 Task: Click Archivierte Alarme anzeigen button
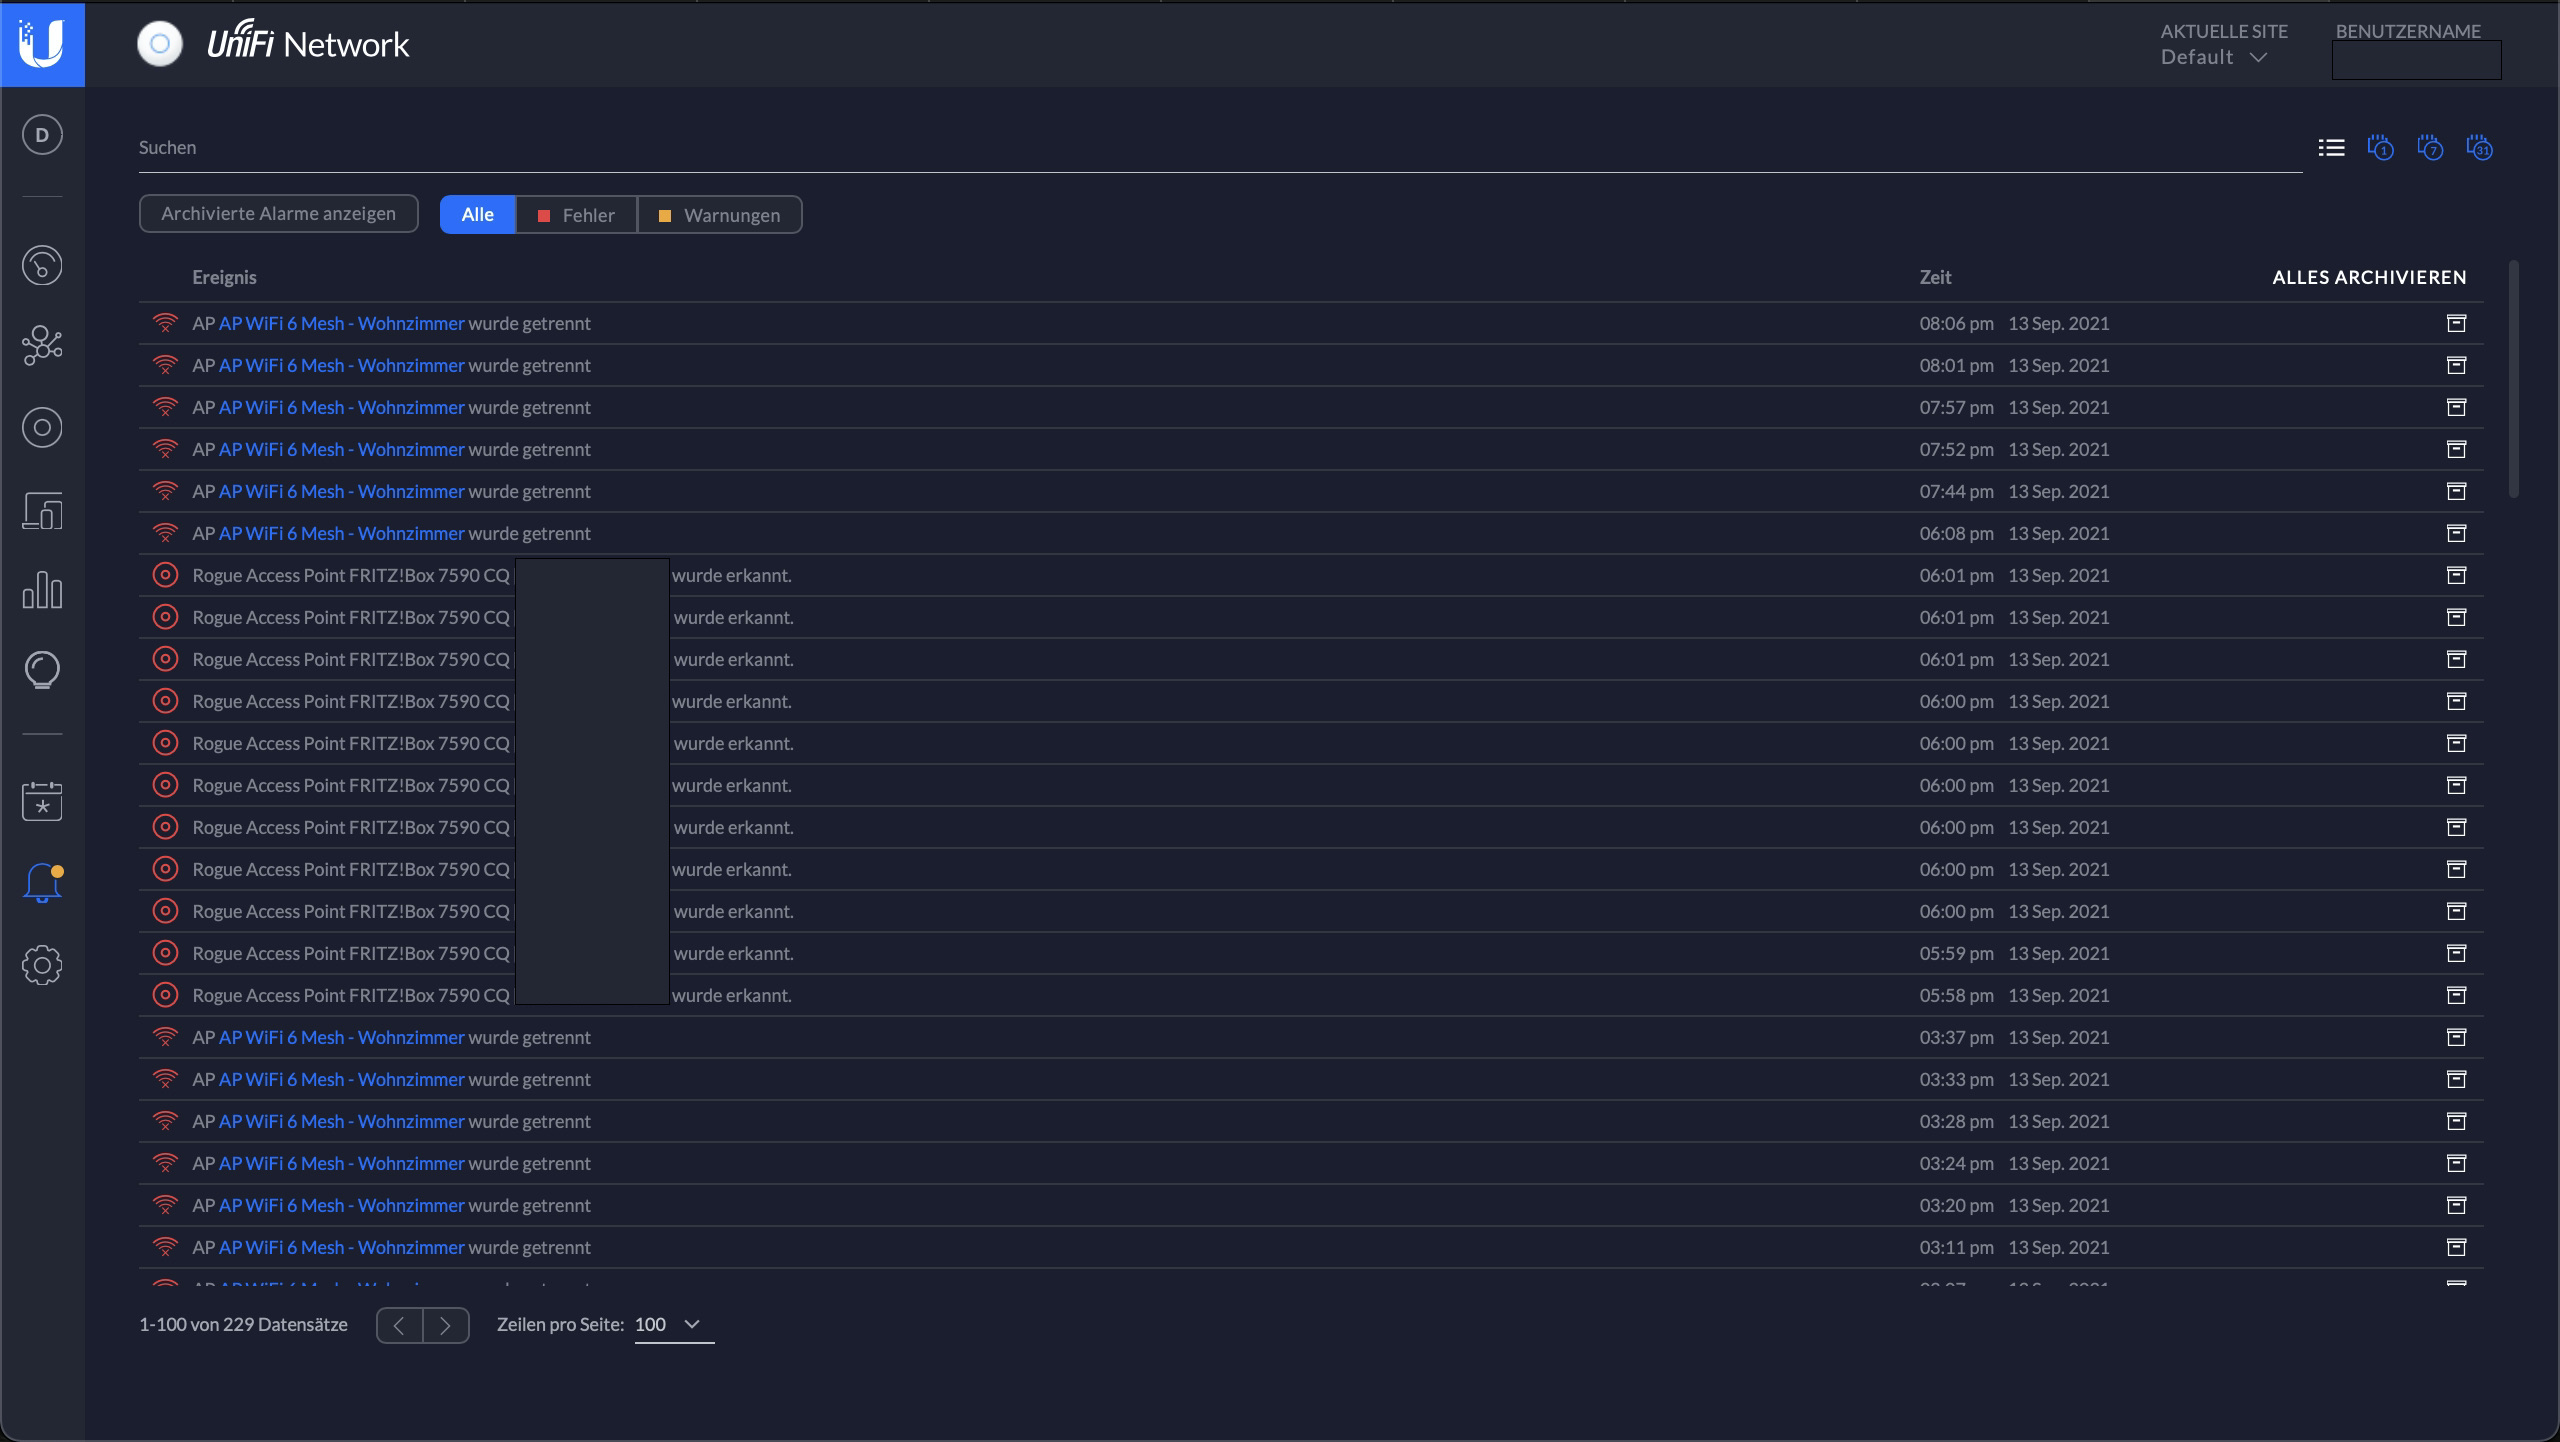pyautogui.click(x=278, y=214)
